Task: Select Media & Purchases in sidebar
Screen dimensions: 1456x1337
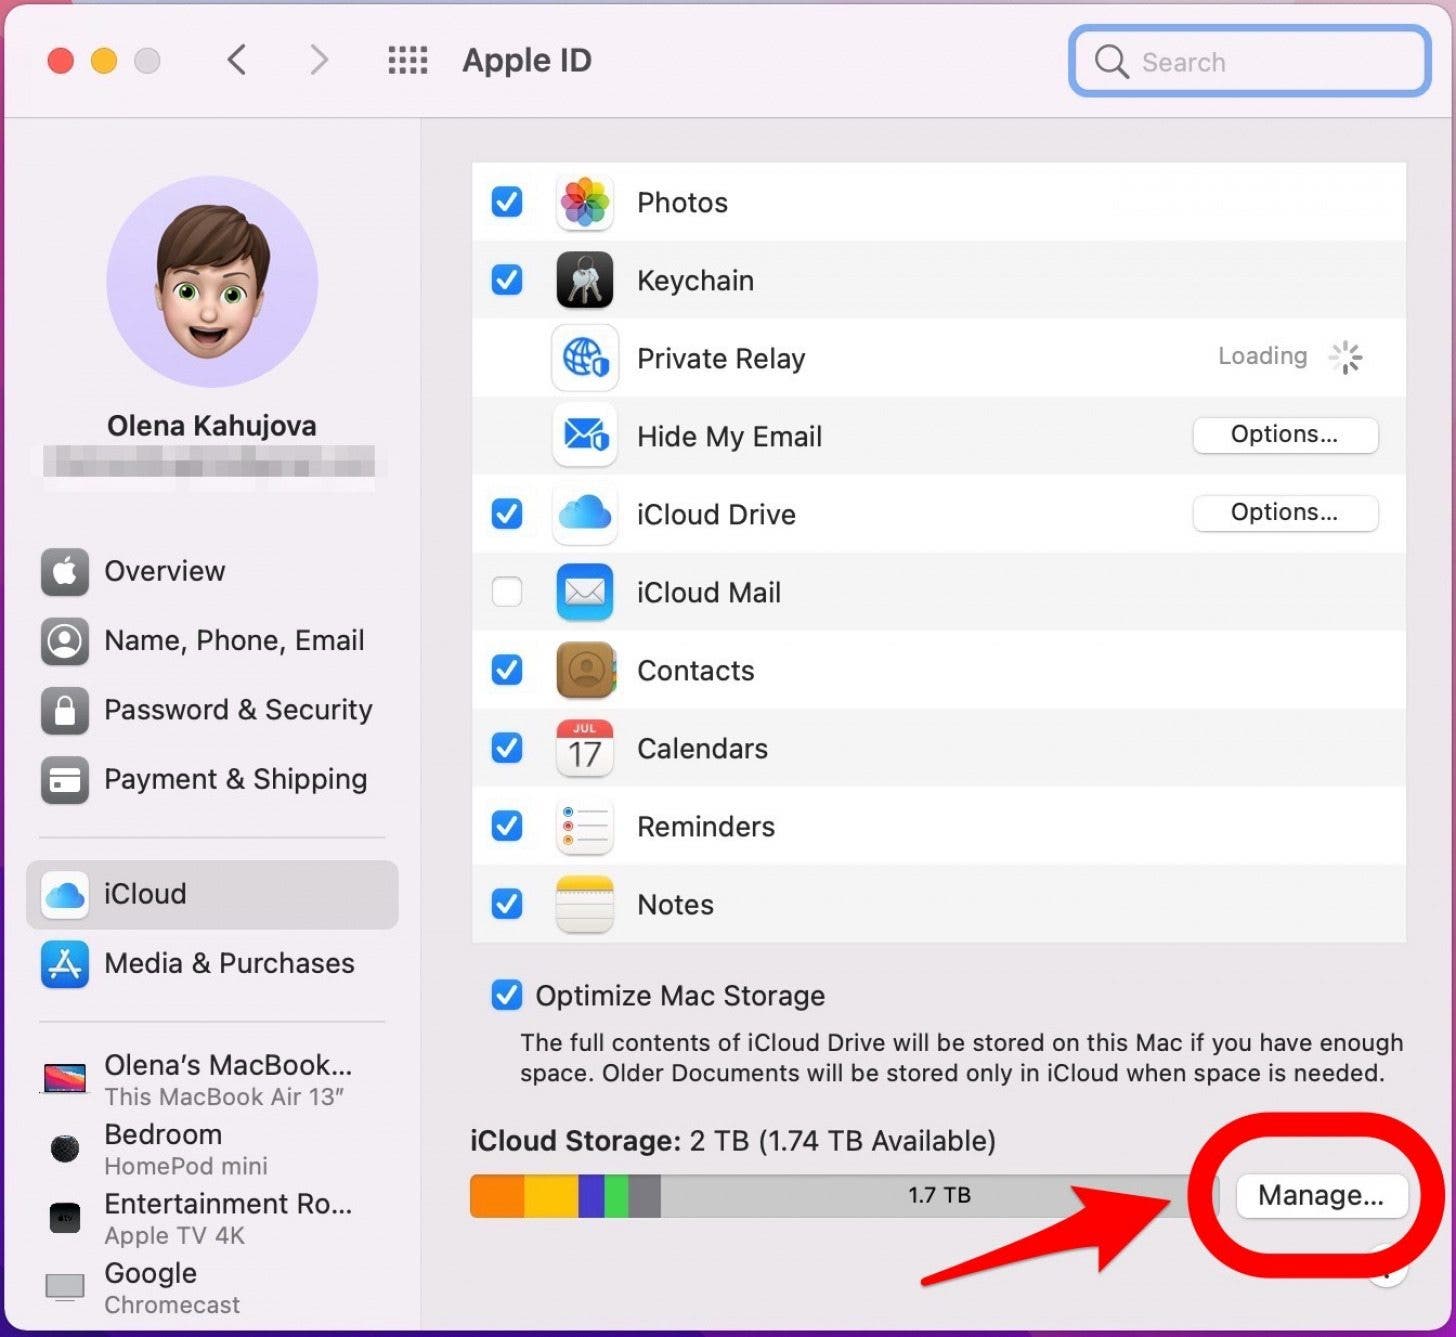Action: pyautogui.click(x=228, y=963)
